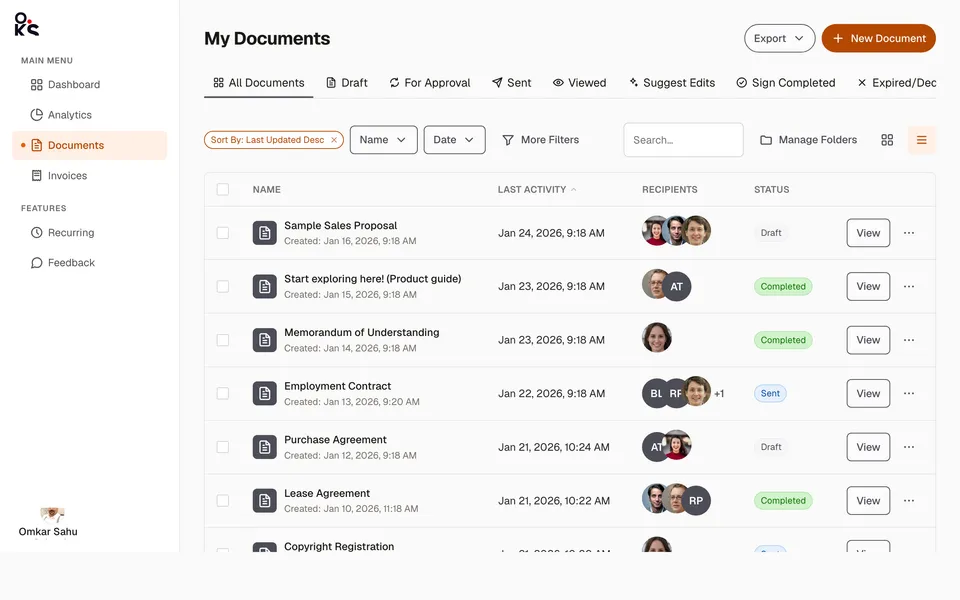Sort by the Last Activity column arrow
Screen dimensions: 960x600
tap(574, 190)
